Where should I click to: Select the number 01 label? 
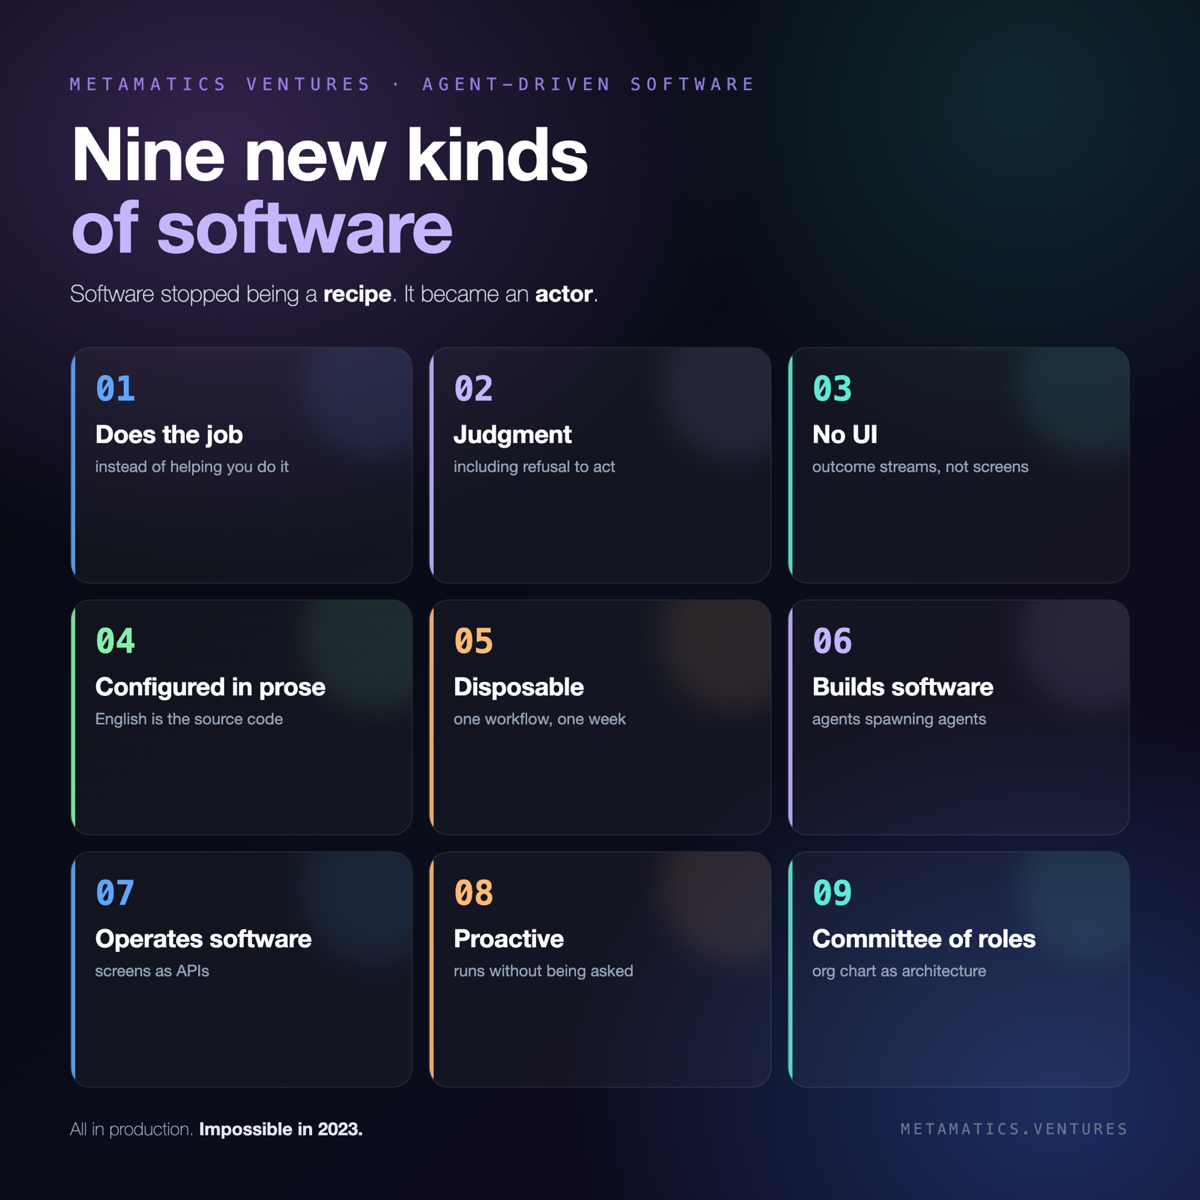pyautogui.click(x=115, y=389)
